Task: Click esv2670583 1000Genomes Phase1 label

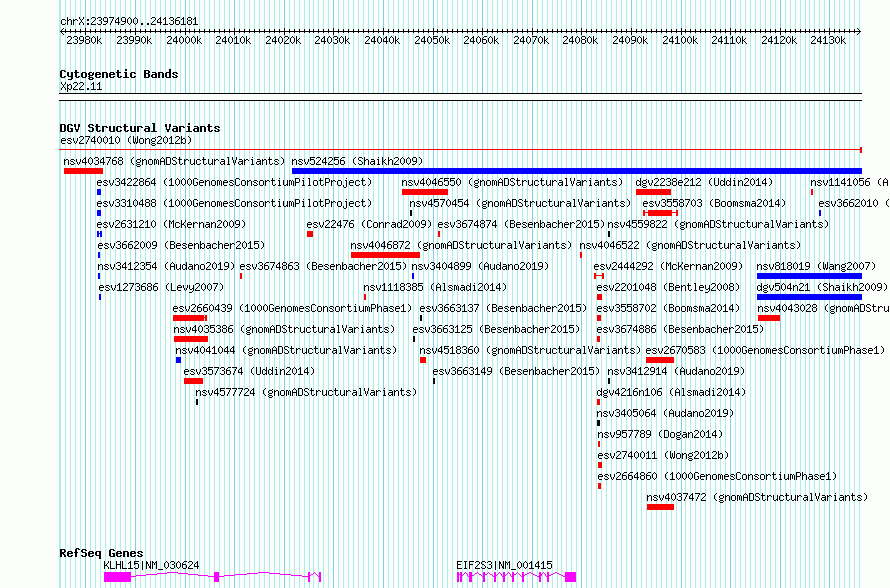Action: pyautogui.click(x=765, y=350)
